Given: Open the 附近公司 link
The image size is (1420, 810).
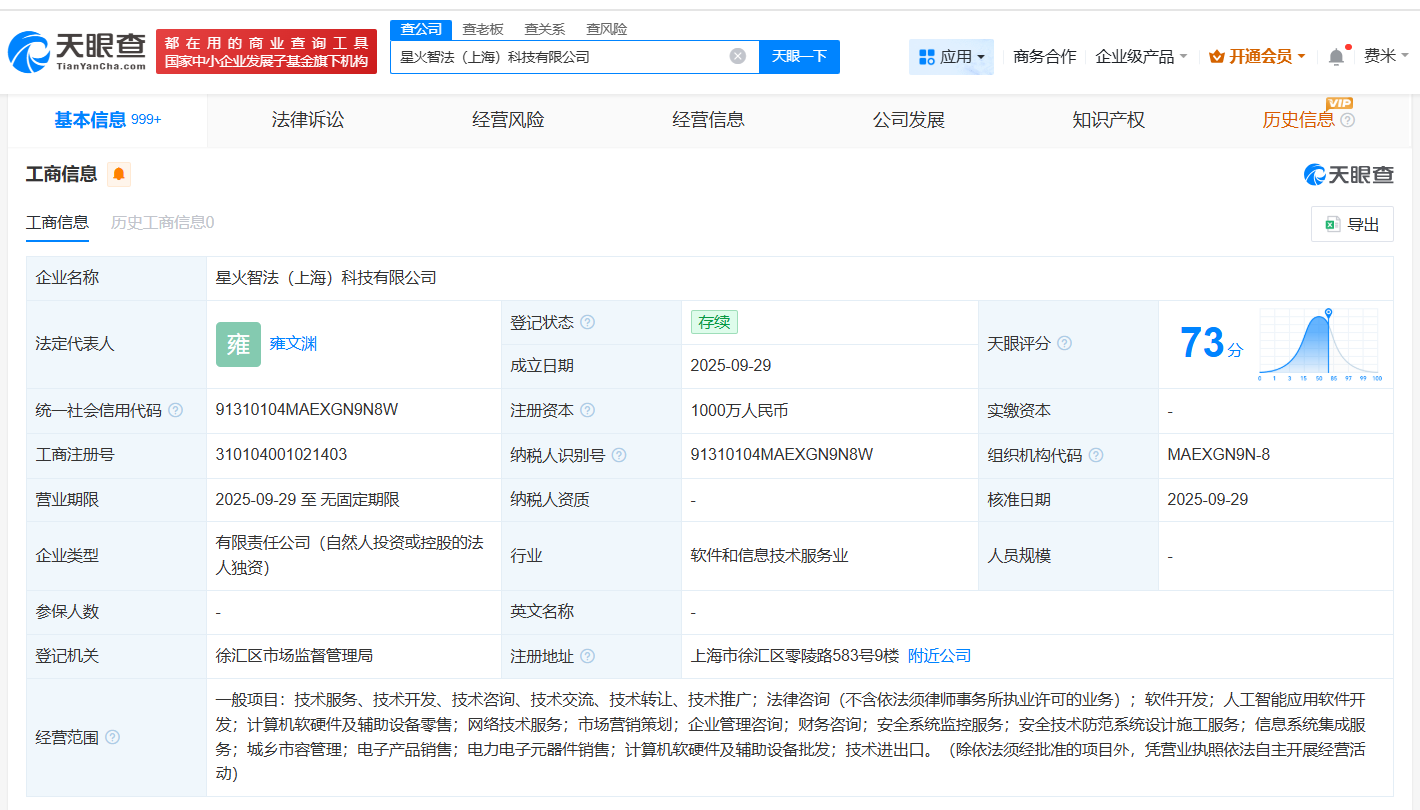Looking at the screenshot, I should (x=938, y=655).
